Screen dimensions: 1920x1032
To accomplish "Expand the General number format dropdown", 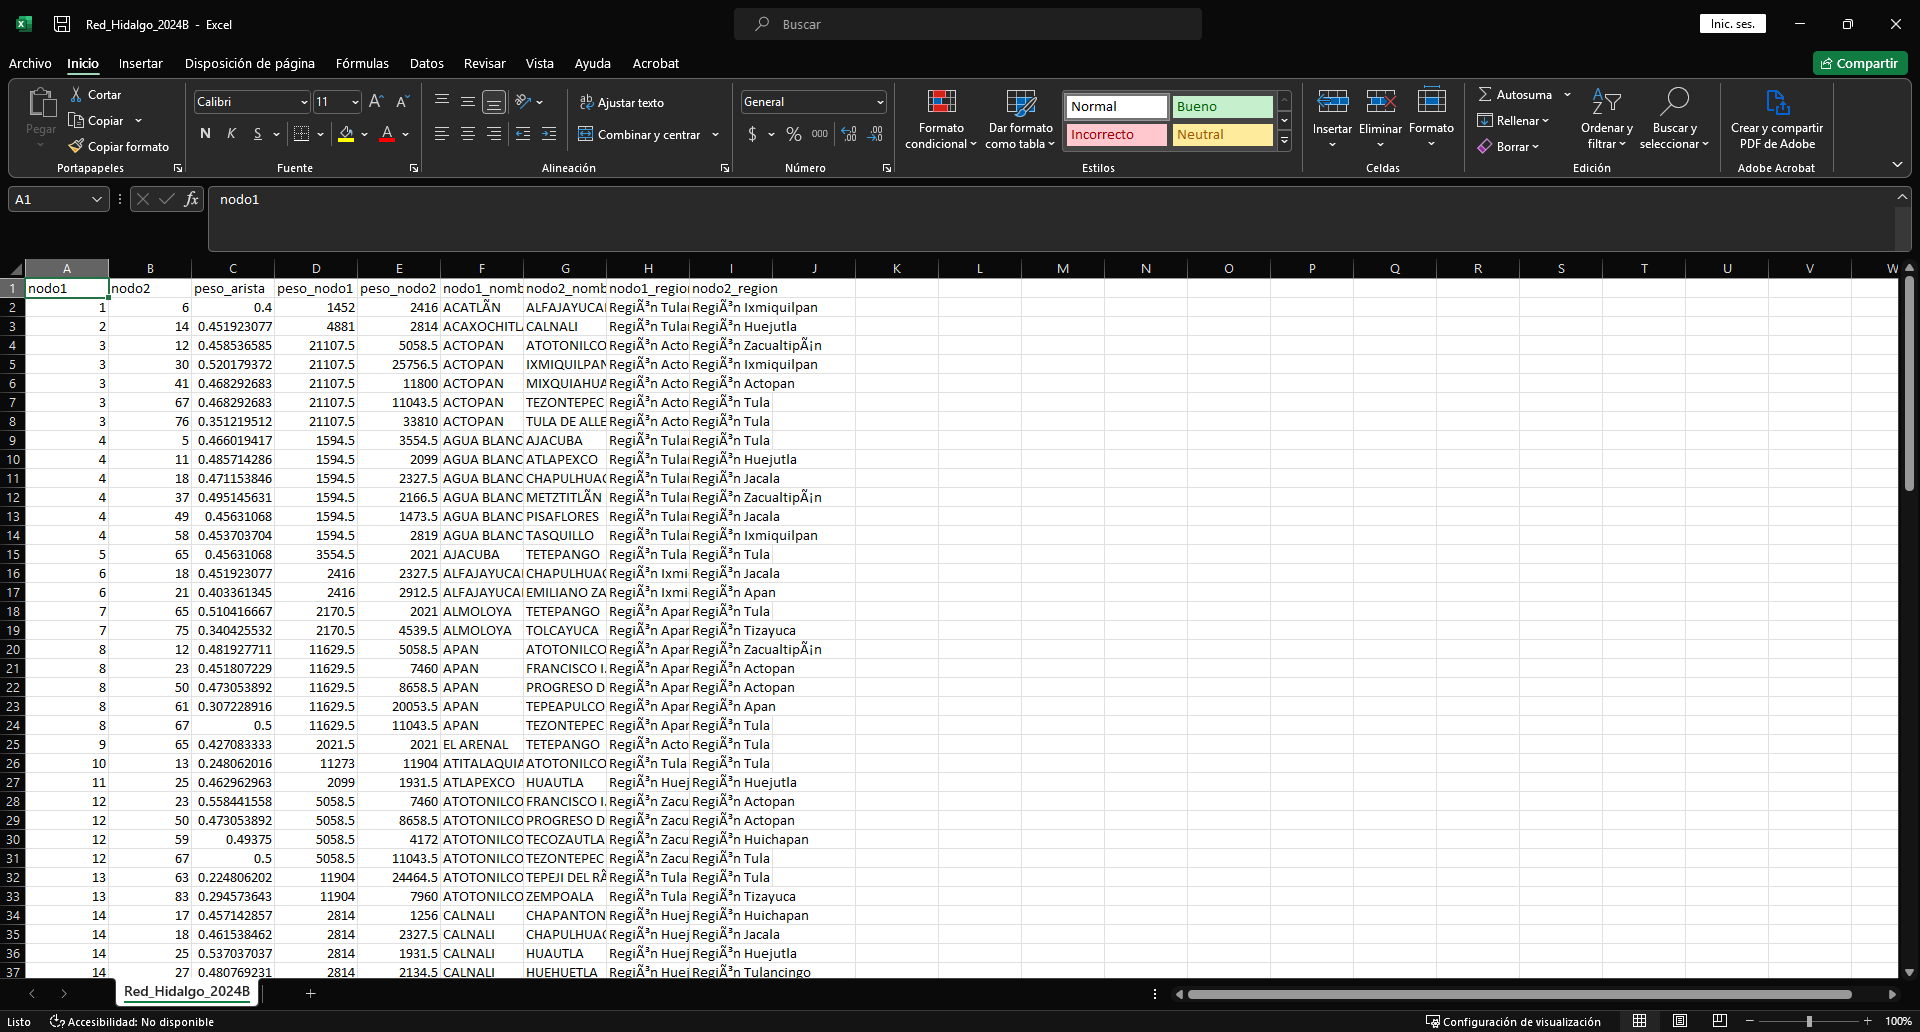I will (x=880, y=102).
